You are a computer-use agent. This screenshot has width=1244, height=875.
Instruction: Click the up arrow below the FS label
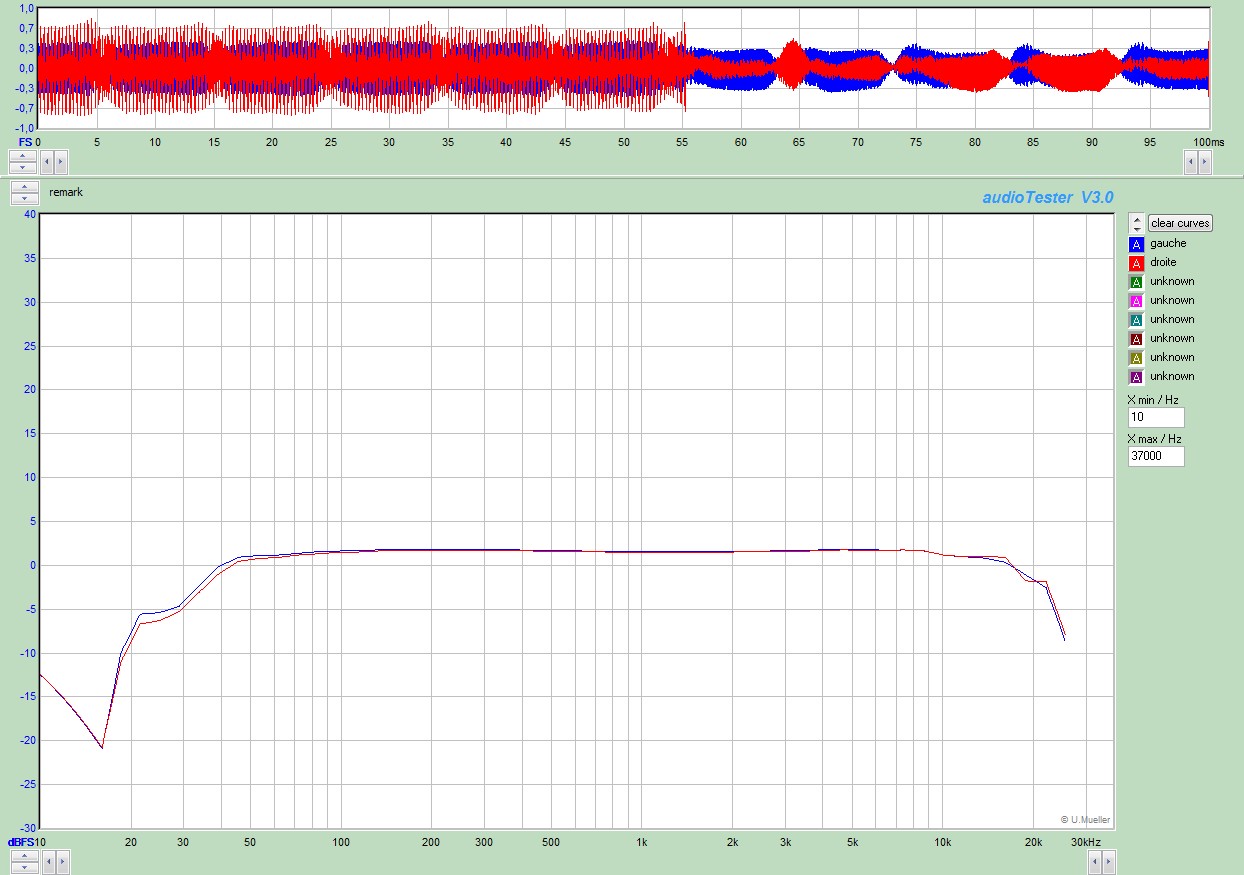click(x=23, y=154)
